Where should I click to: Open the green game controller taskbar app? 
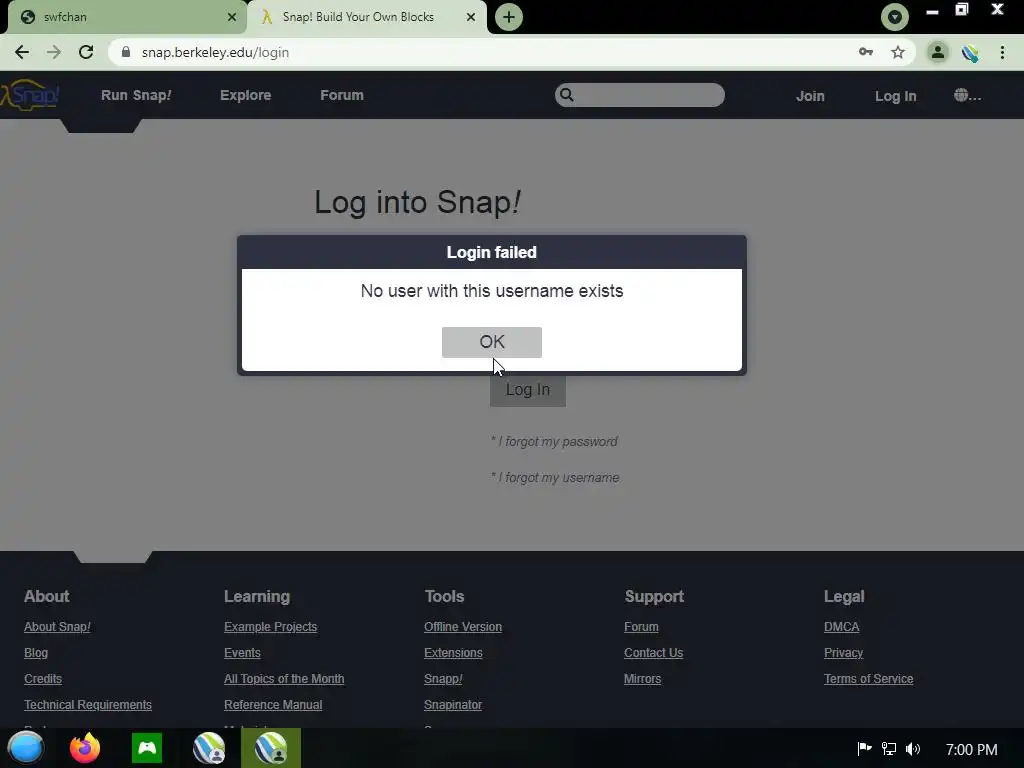[x=147, y=748]
